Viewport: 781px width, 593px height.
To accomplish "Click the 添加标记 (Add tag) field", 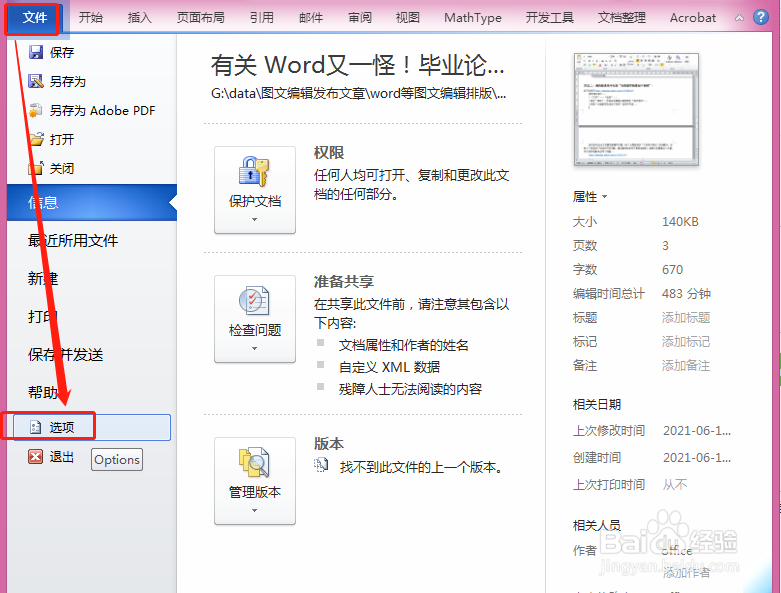I will coord(686,342).
